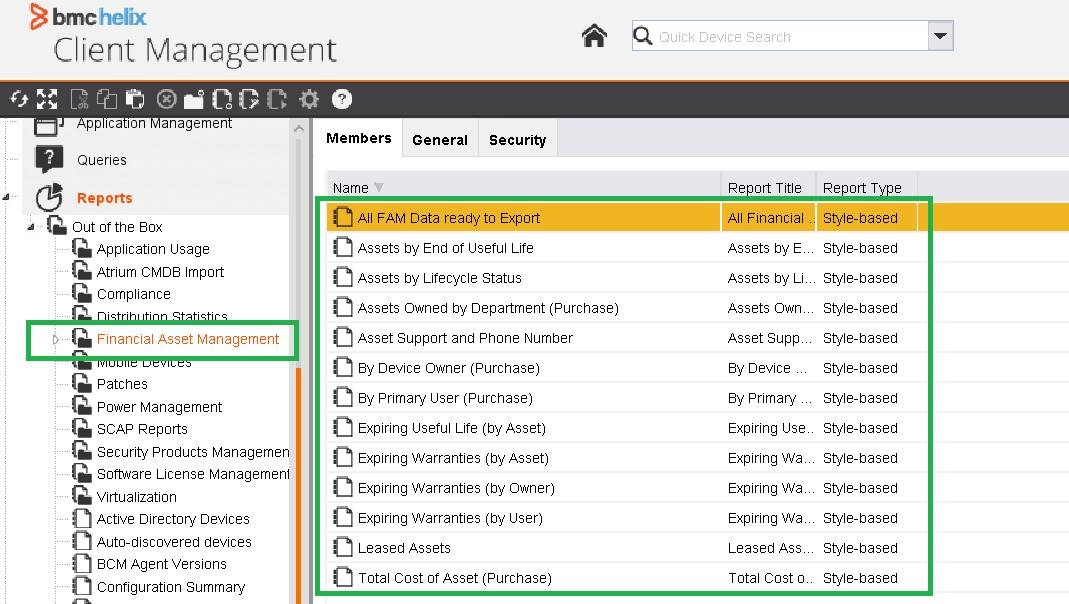Select the Virtualization tree item
The image size is (1069, 604).
point(136,497)
